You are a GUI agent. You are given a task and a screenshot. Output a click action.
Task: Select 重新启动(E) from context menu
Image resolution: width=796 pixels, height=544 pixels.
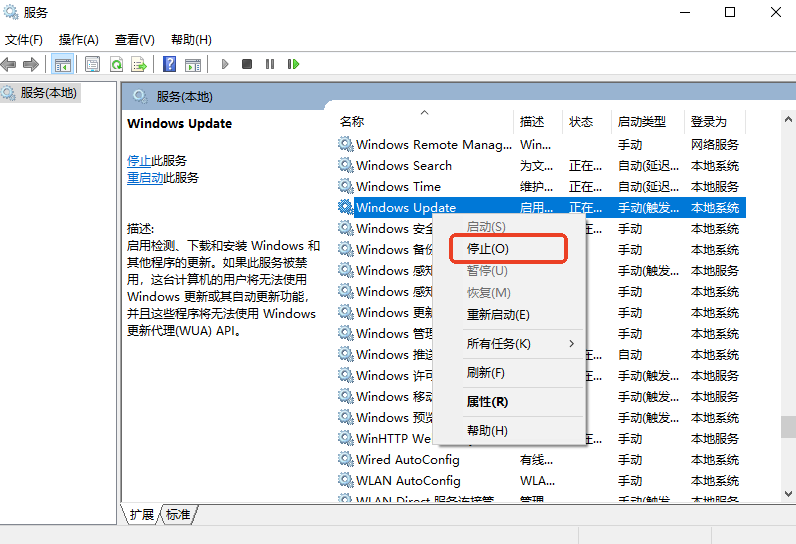point(498,315)
